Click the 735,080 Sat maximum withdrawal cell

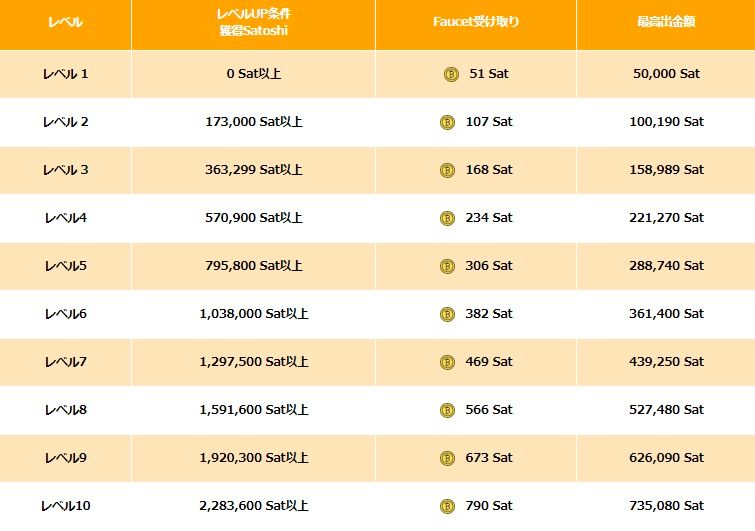click(665, 506)
